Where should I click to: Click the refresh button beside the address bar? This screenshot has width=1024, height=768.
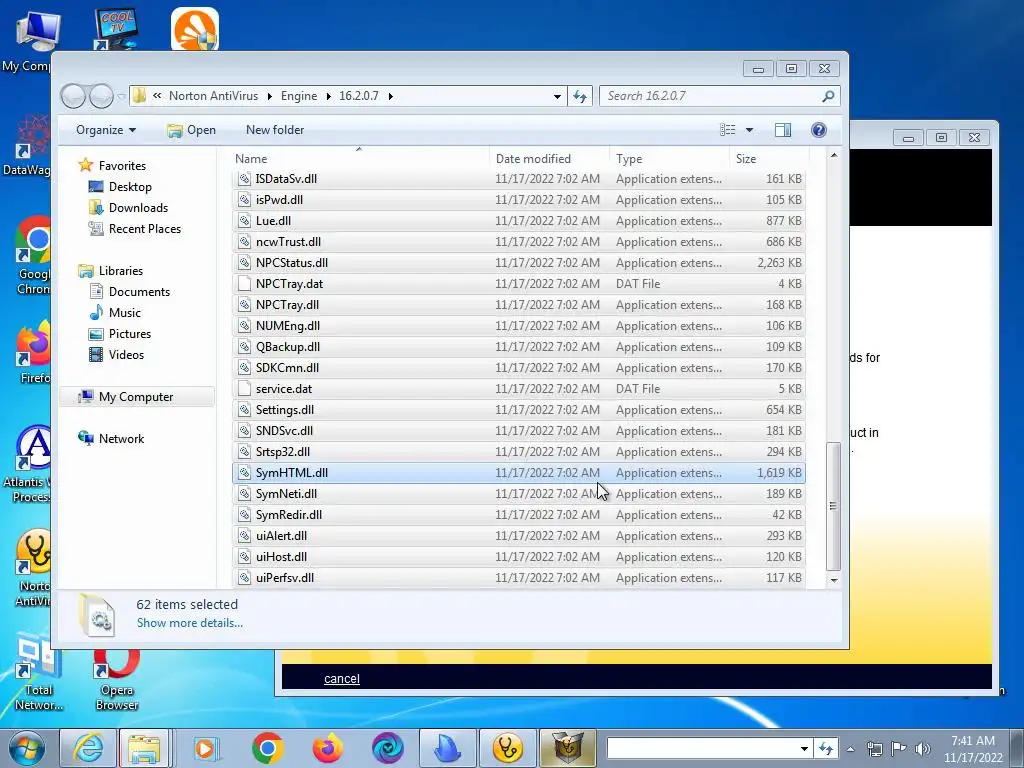(580, 96)
